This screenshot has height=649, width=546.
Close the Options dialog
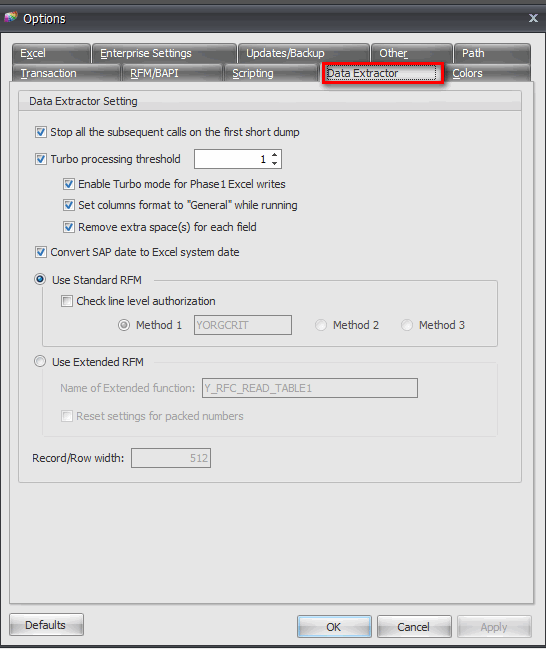(x=533, y=18)
